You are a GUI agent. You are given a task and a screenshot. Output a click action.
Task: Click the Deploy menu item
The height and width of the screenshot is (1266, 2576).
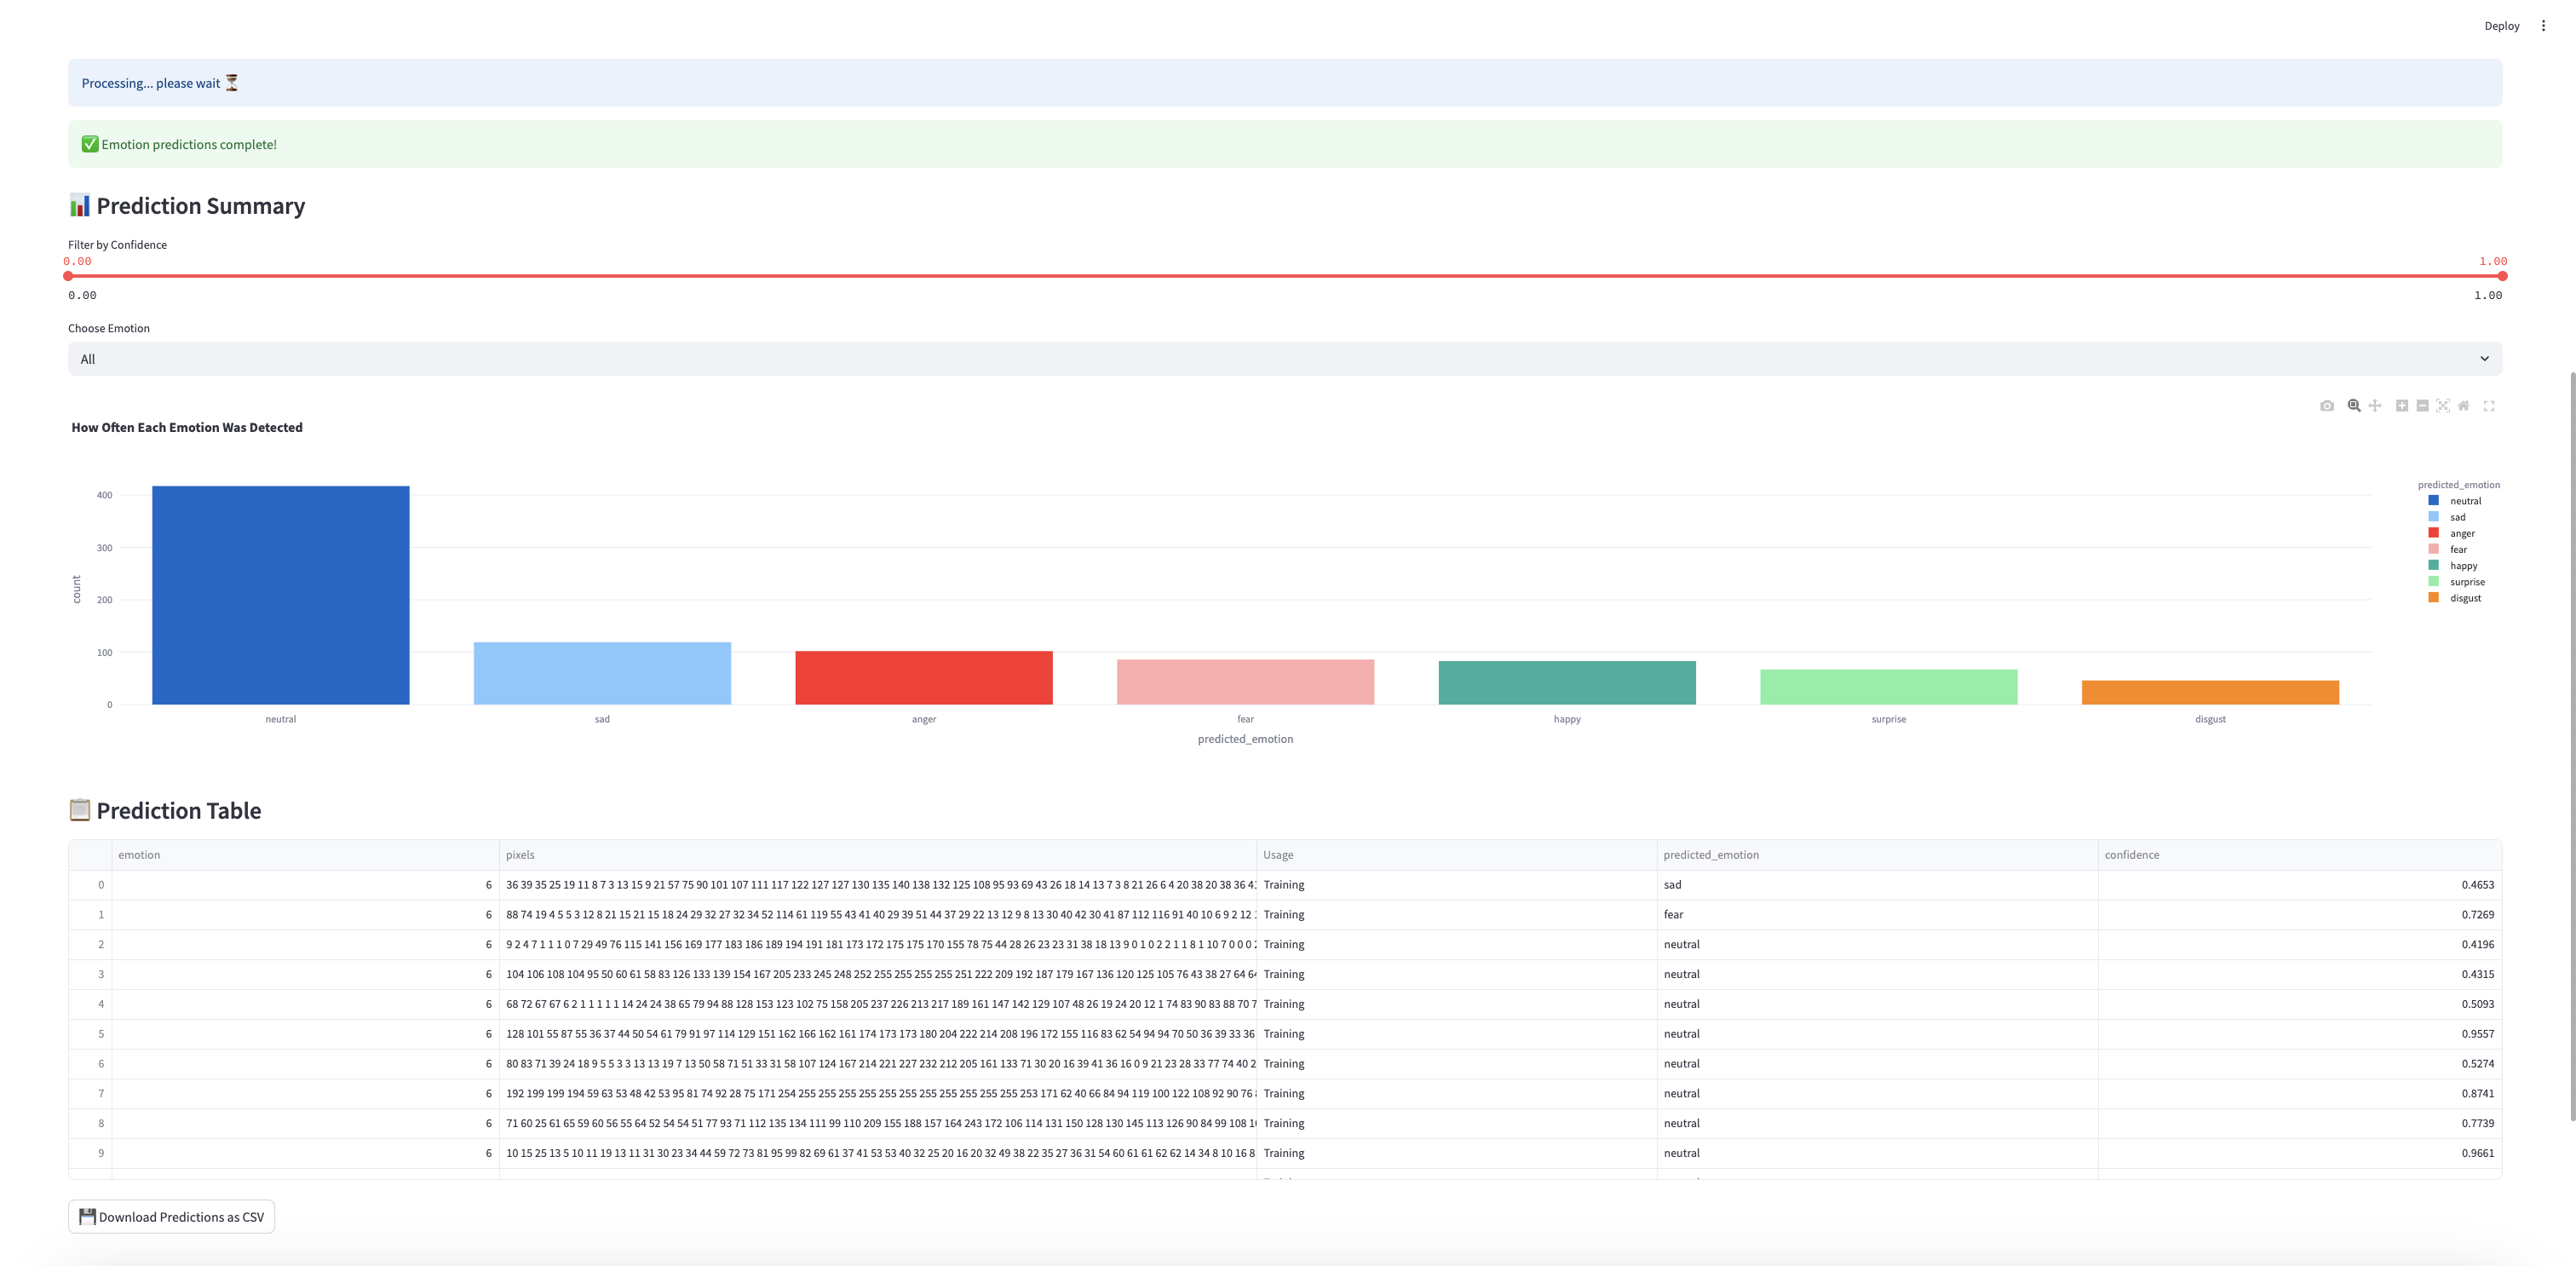[x=2501, y=26]
